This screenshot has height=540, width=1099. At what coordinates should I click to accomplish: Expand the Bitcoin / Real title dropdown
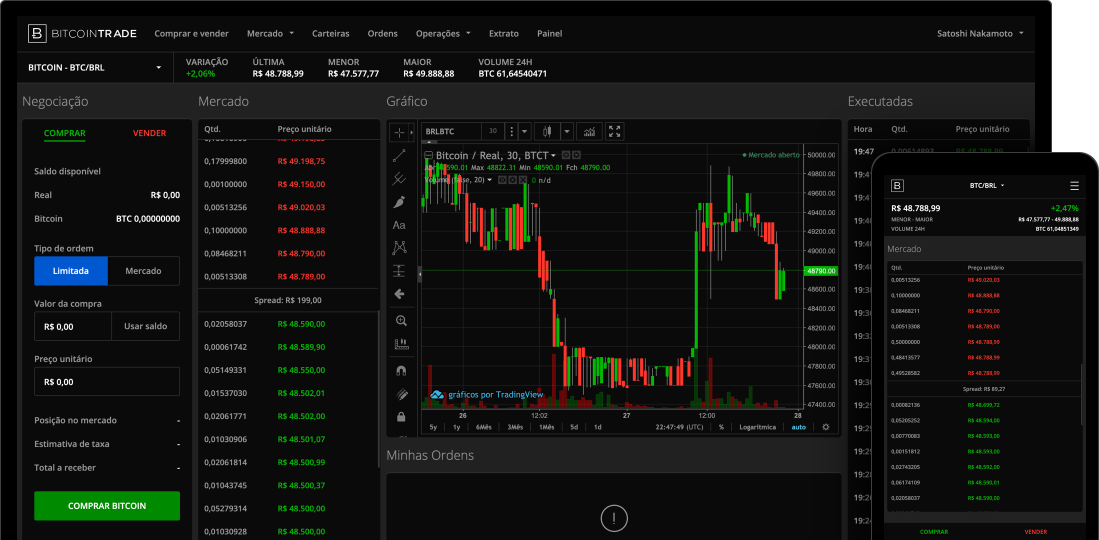[554, 156]
